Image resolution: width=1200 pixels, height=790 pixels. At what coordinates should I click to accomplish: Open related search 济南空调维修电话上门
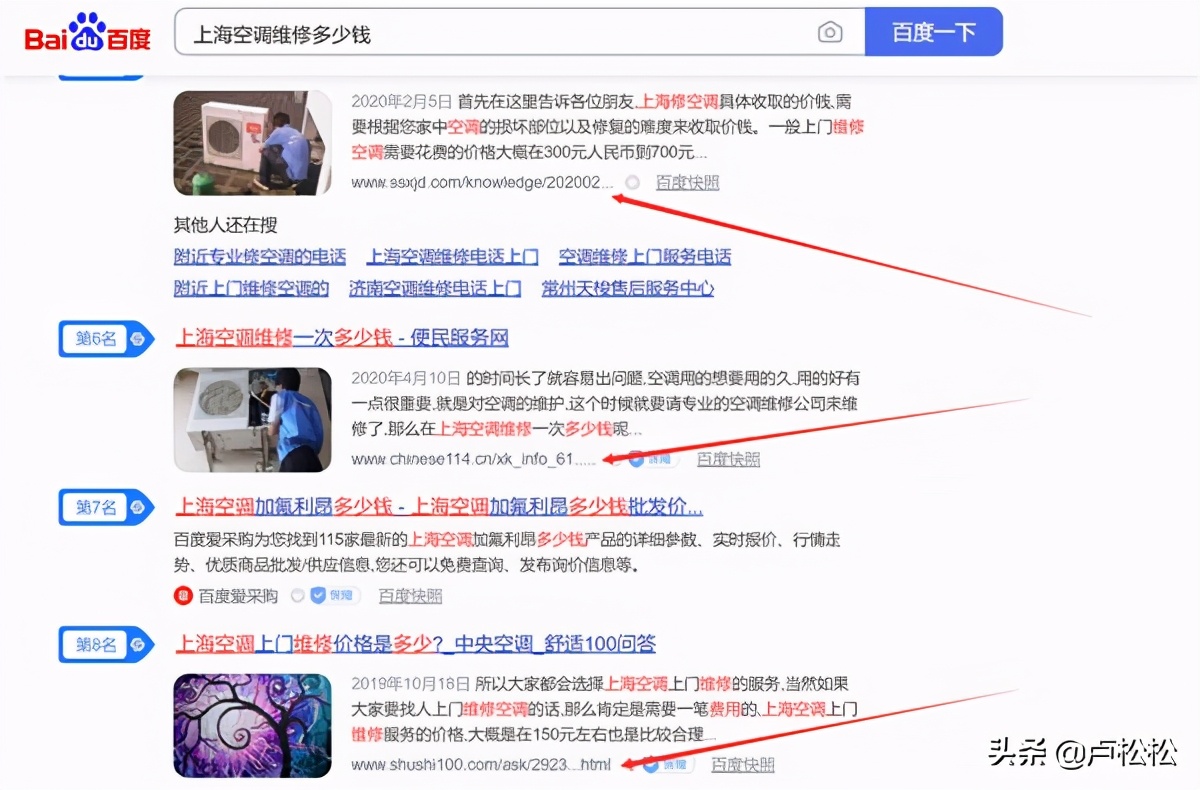(435, 288)
